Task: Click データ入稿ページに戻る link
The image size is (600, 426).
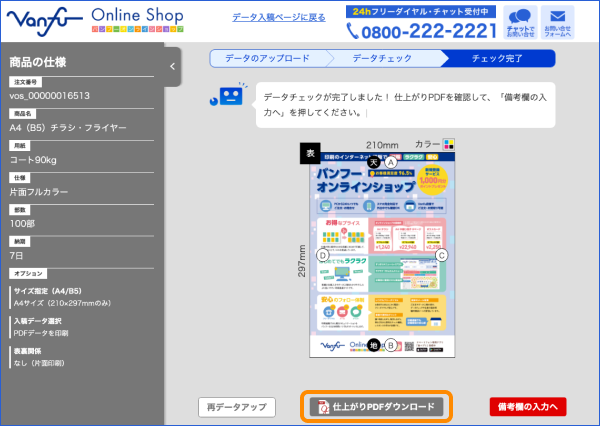Action: (279, 18)
